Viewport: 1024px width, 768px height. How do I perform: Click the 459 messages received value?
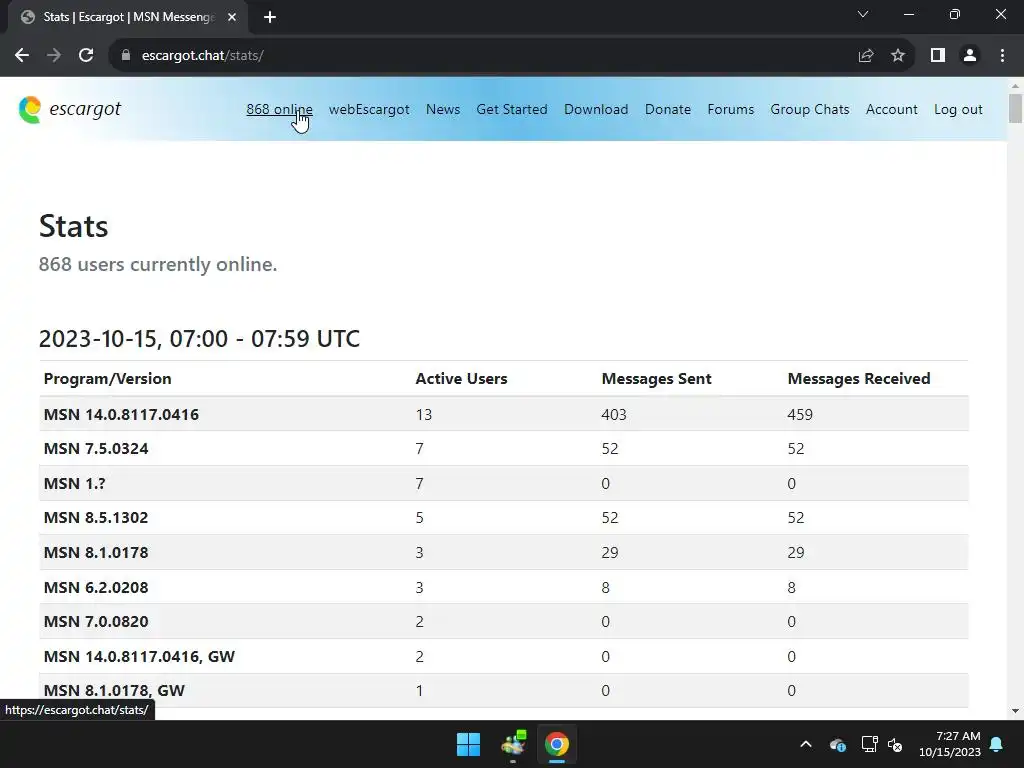(x=800, y=414)
